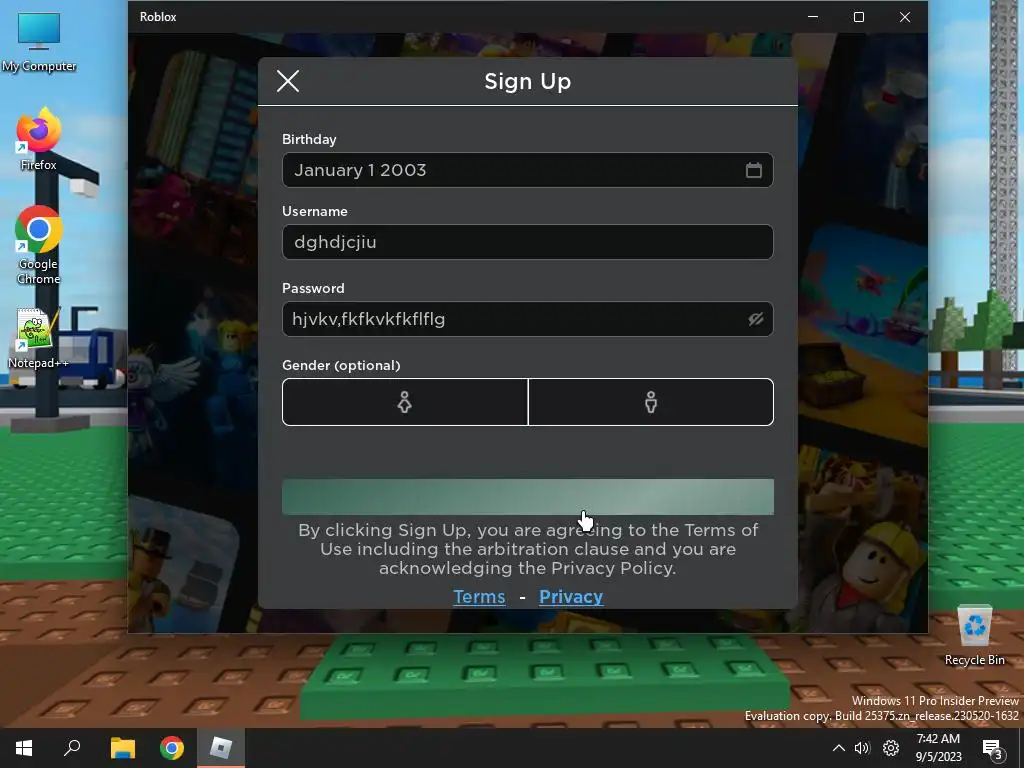The width and height of the screenshot is (1024, 768).
Task: Show hidden system tray icons
Action: coord(839,748)
